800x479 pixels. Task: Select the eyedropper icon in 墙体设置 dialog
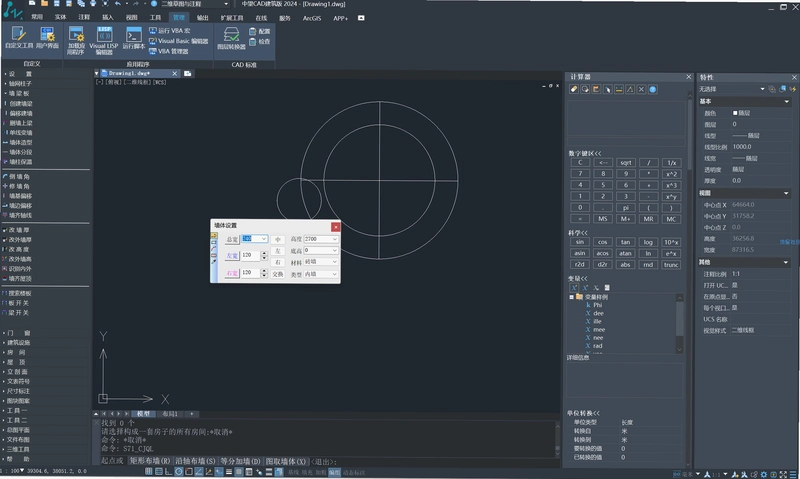coord(214,262)
